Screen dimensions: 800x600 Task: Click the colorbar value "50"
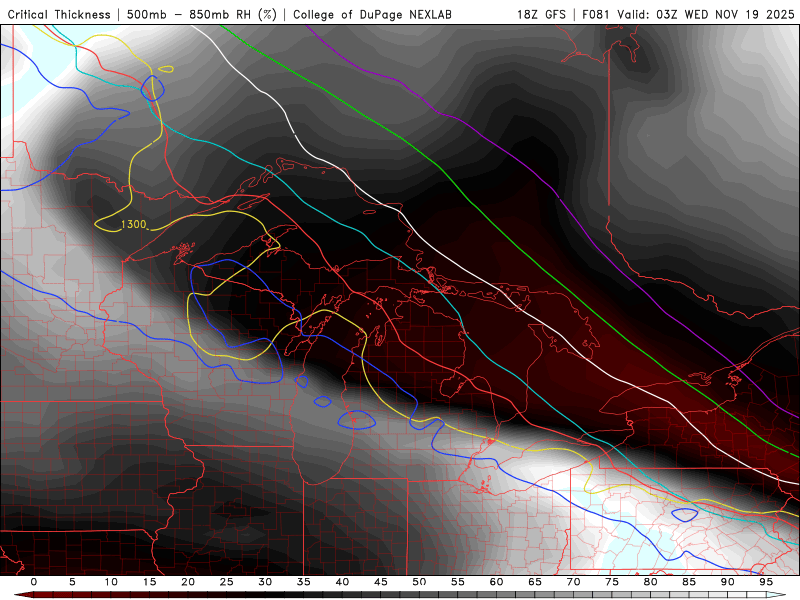point(419,582)
